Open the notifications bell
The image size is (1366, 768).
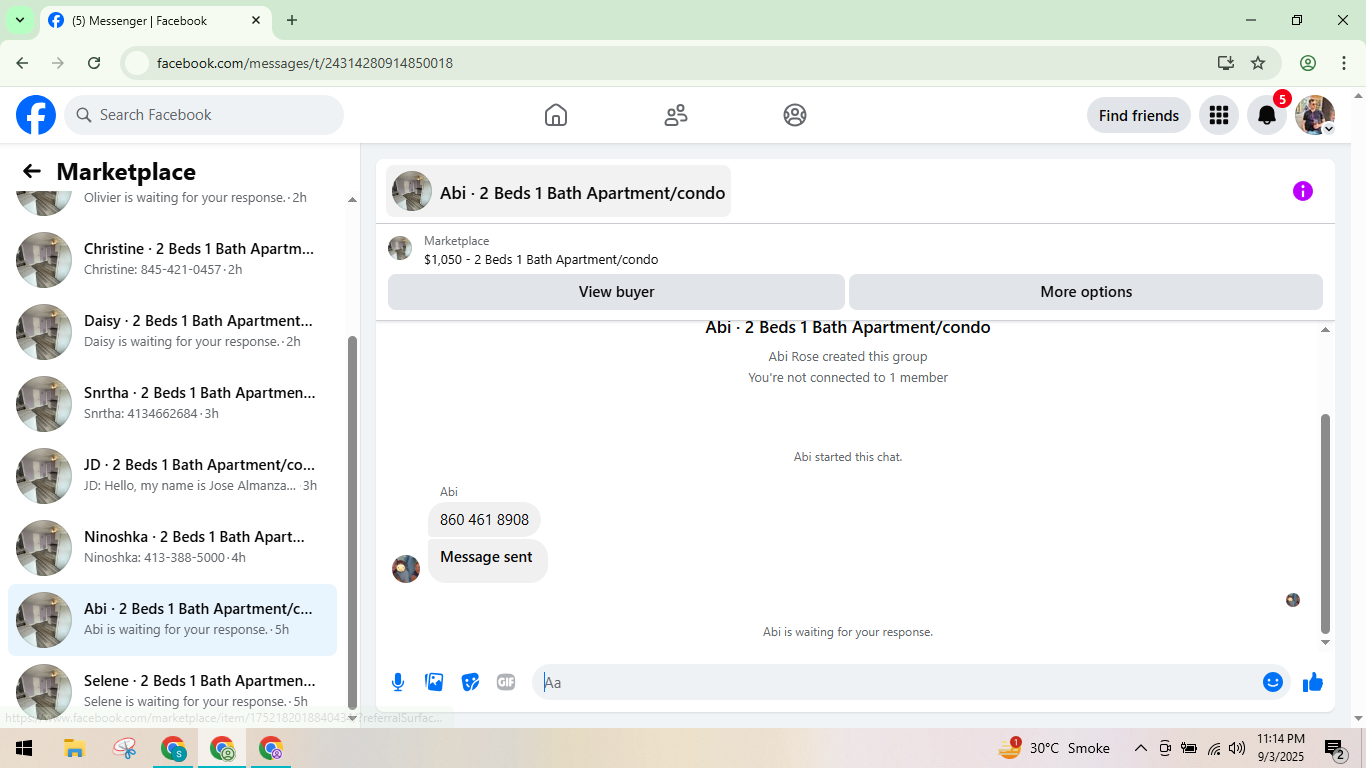pyautogui.click(x=1267, y=115)
